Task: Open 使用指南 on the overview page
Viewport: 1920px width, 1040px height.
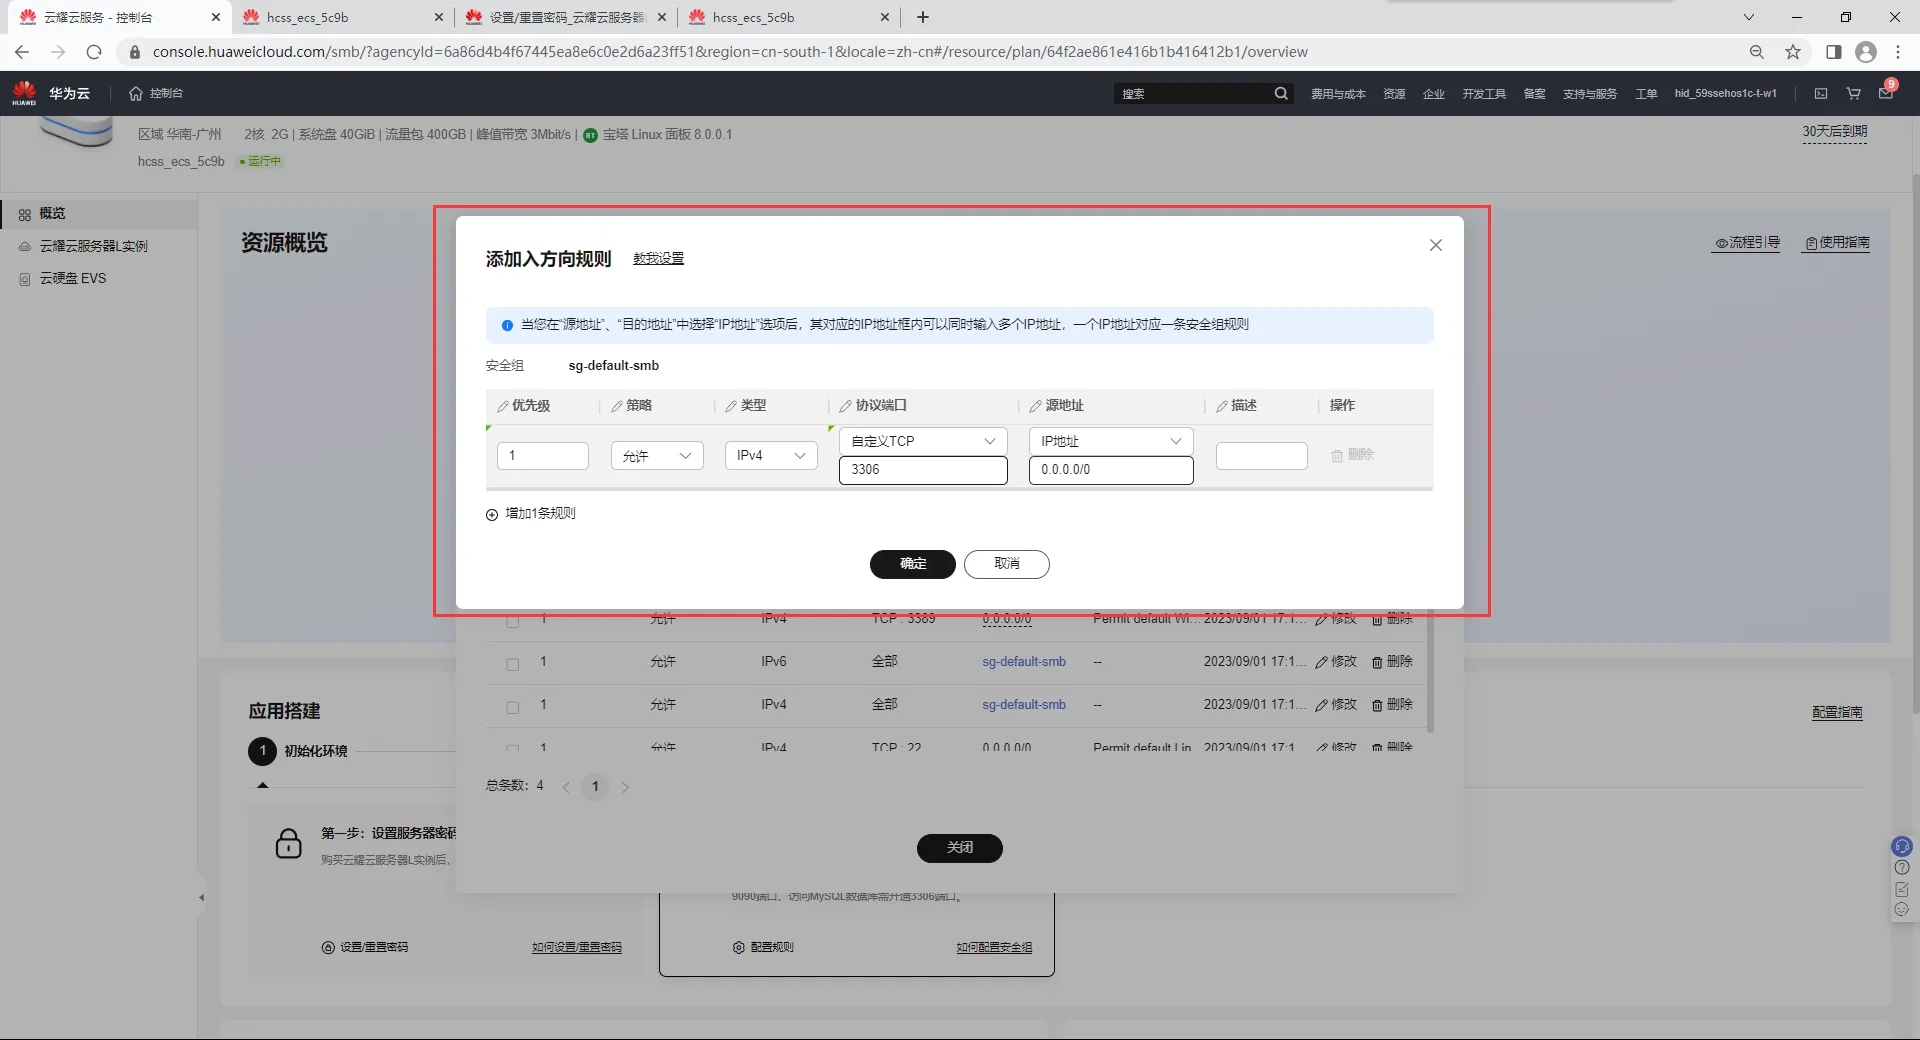Action: click(1837, 243)
